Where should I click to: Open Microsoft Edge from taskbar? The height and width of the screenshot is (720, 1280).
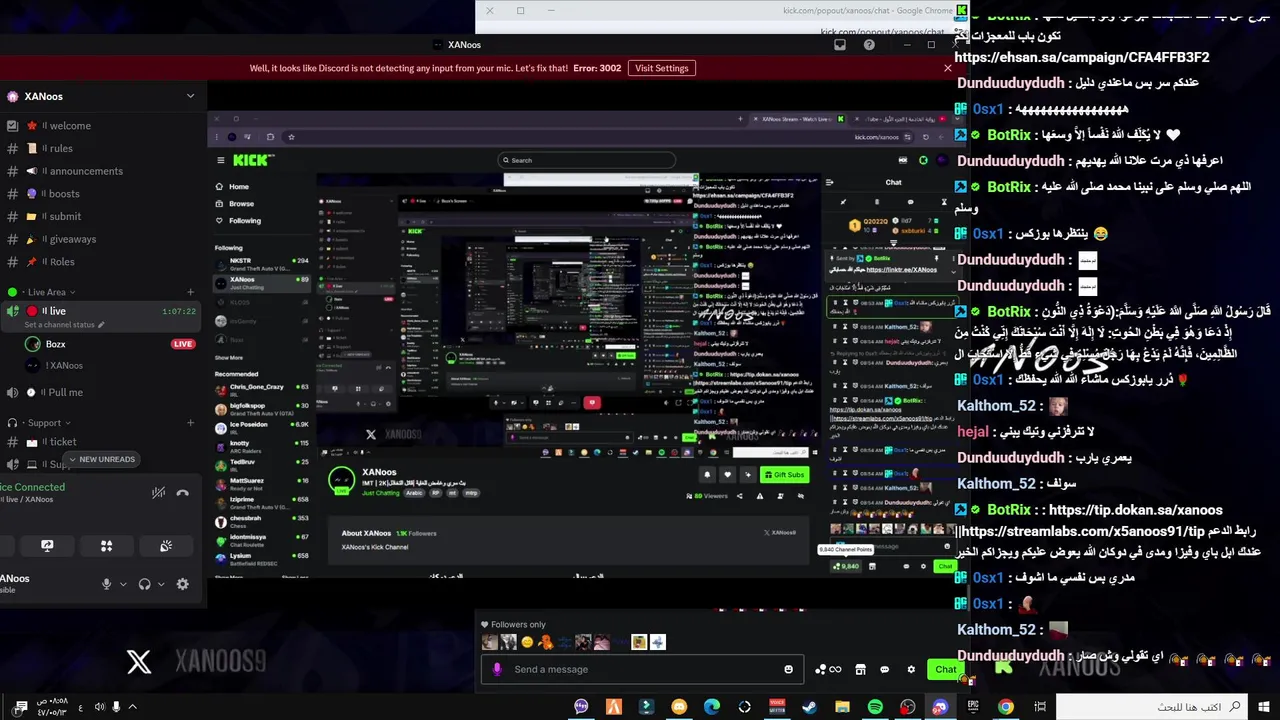click(x=712, y=707)
